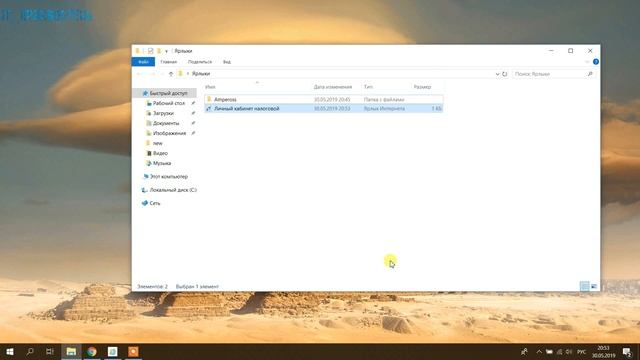Image resolution: width=640 pixels, height=360 pixels.
Task: Click the Properties icon in quick access toolbar
Action: click(150, 51)
